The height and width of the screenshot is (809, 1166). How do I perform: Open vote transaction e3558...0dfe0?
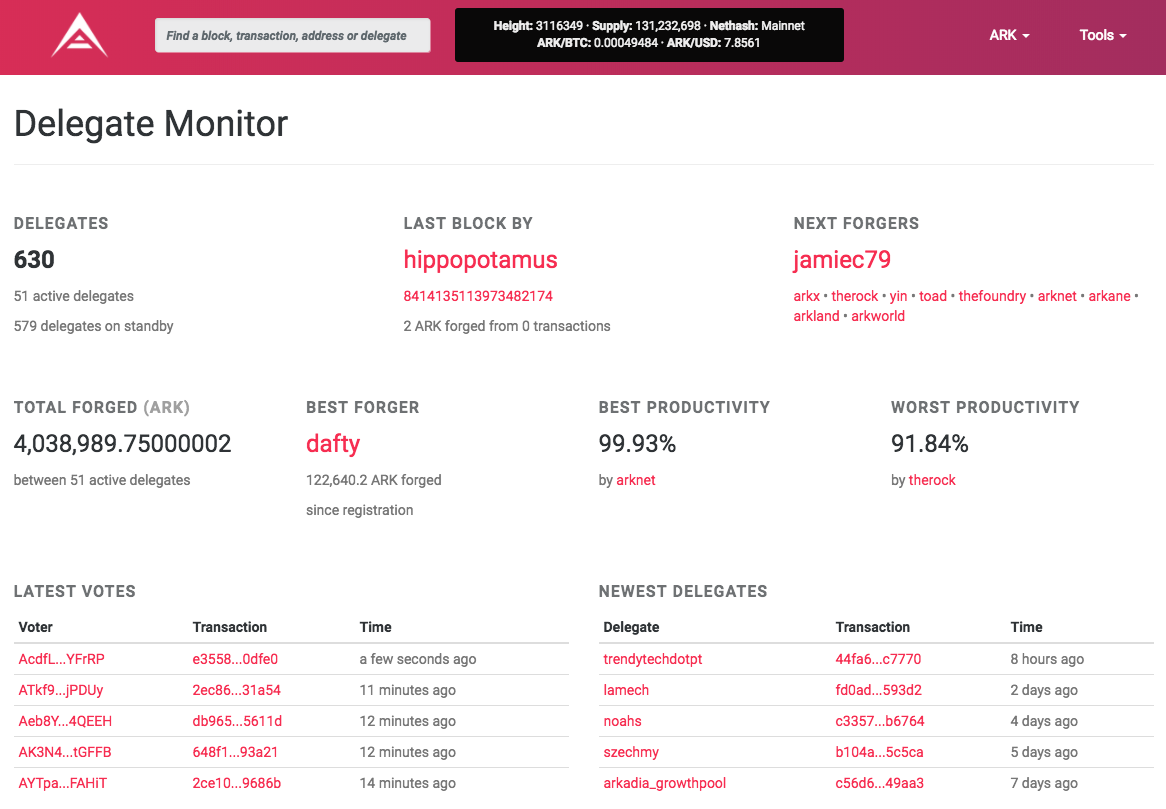[235, 660]
